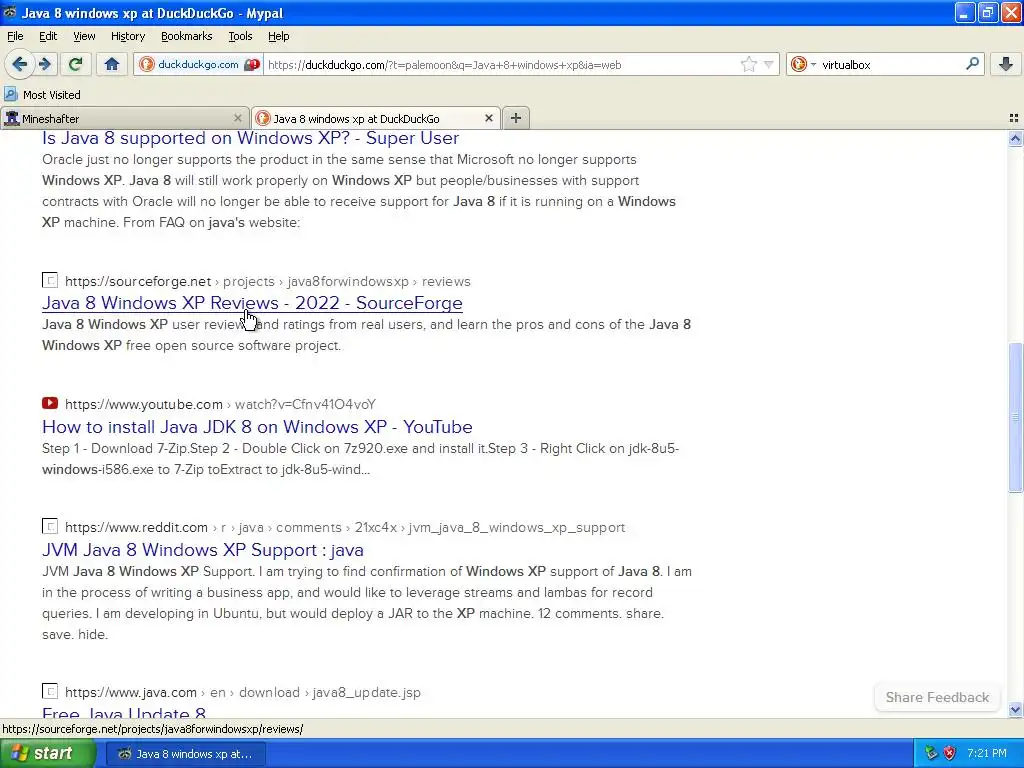Open the Edit menu
The image size is (1024, 768).
point(48,36)
